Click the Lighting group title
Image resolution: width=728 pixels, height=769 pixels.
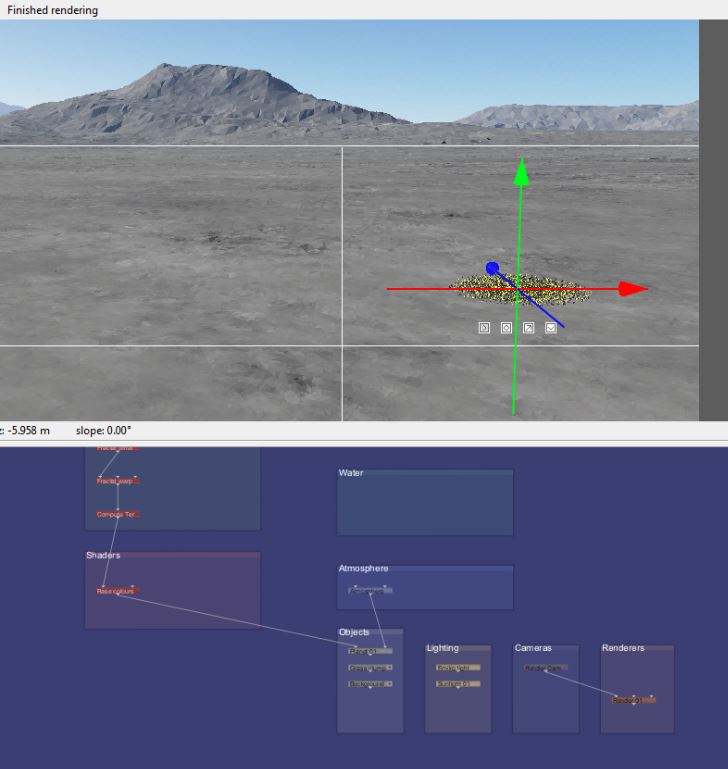coord(442,648)
